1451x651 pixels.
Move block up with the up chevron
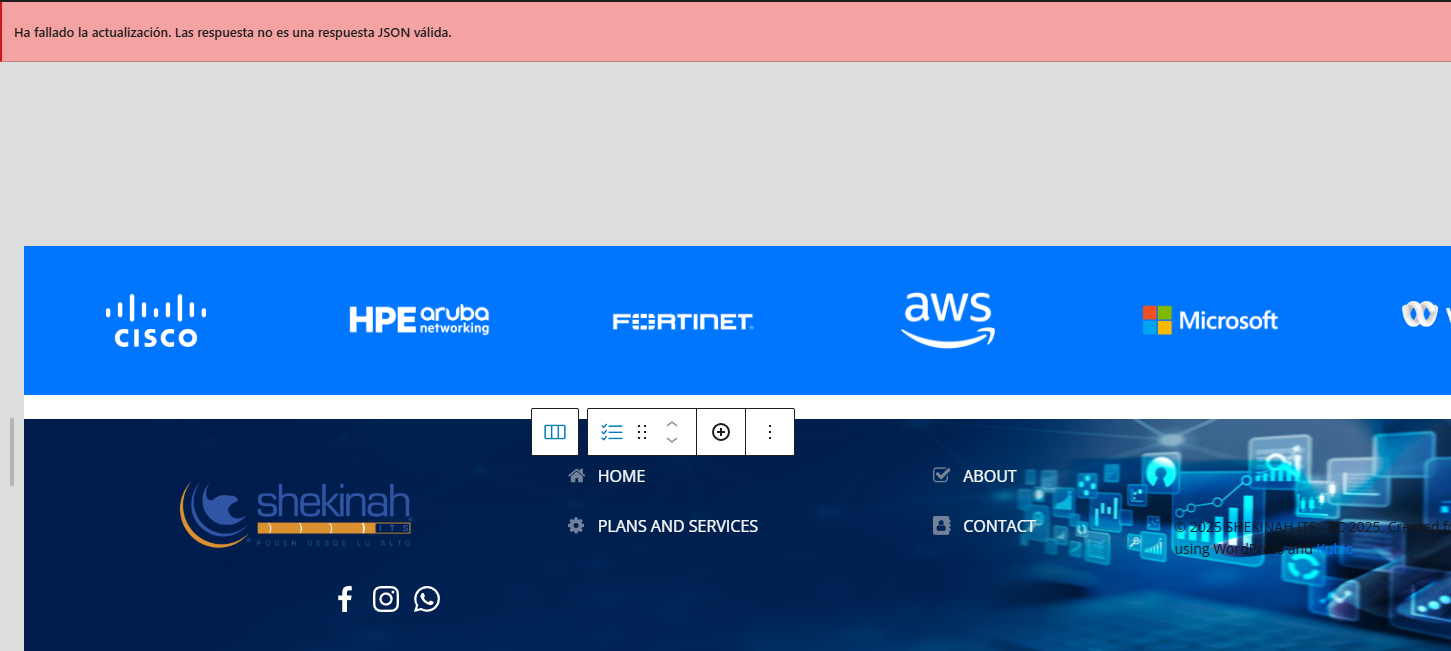pyautogui.click(x=672, y=424)
